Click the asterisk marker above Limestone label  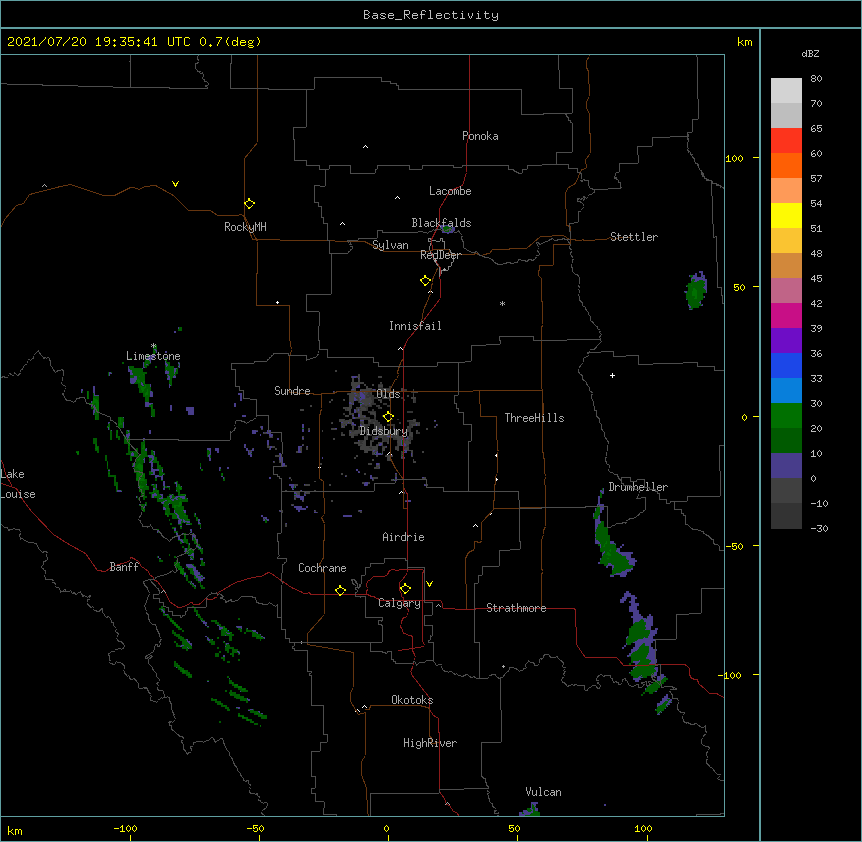[x=153, y=346]
